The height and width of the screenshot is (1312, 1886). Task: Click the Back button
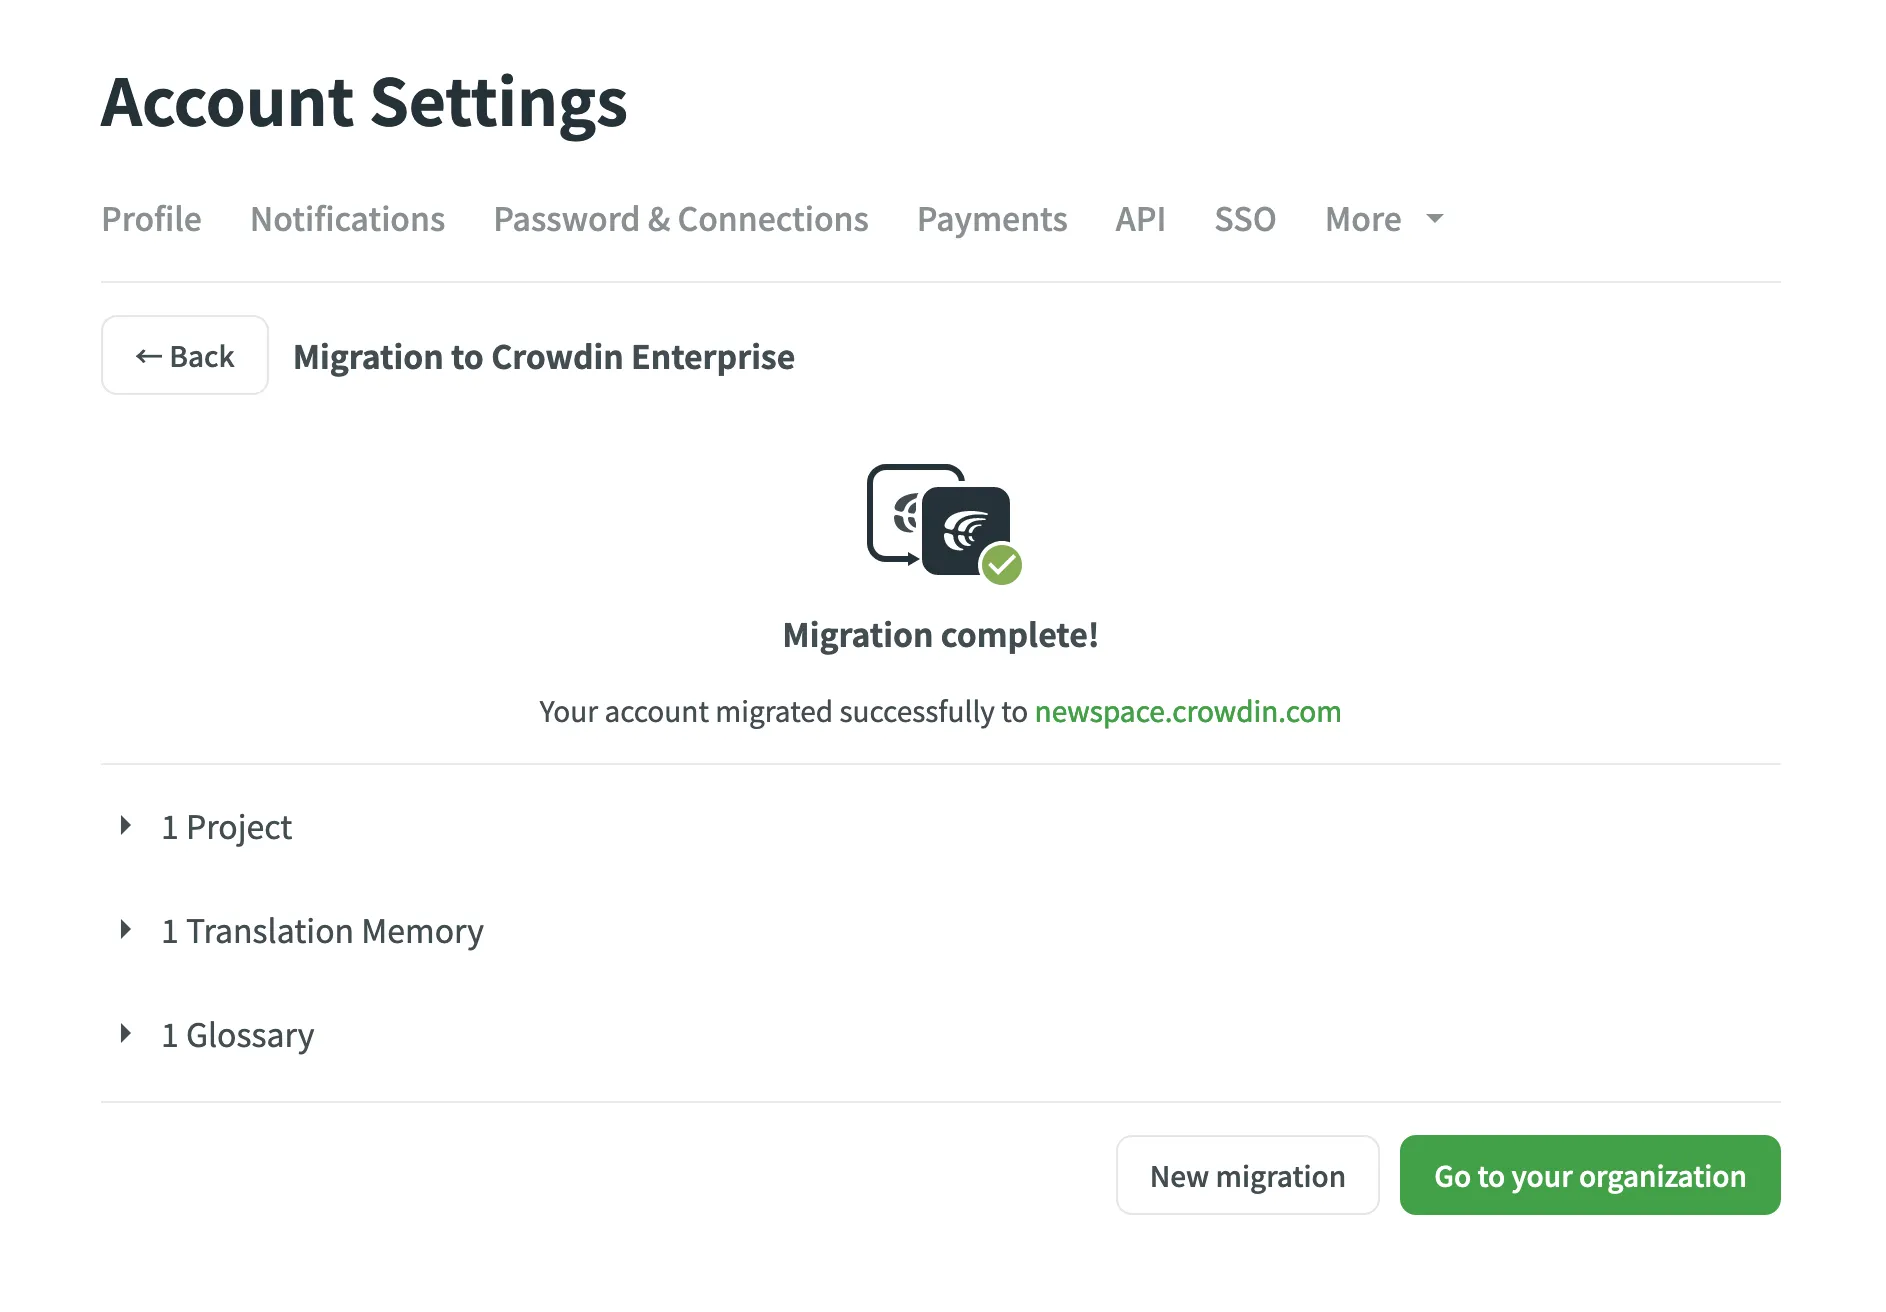point(184,355)
